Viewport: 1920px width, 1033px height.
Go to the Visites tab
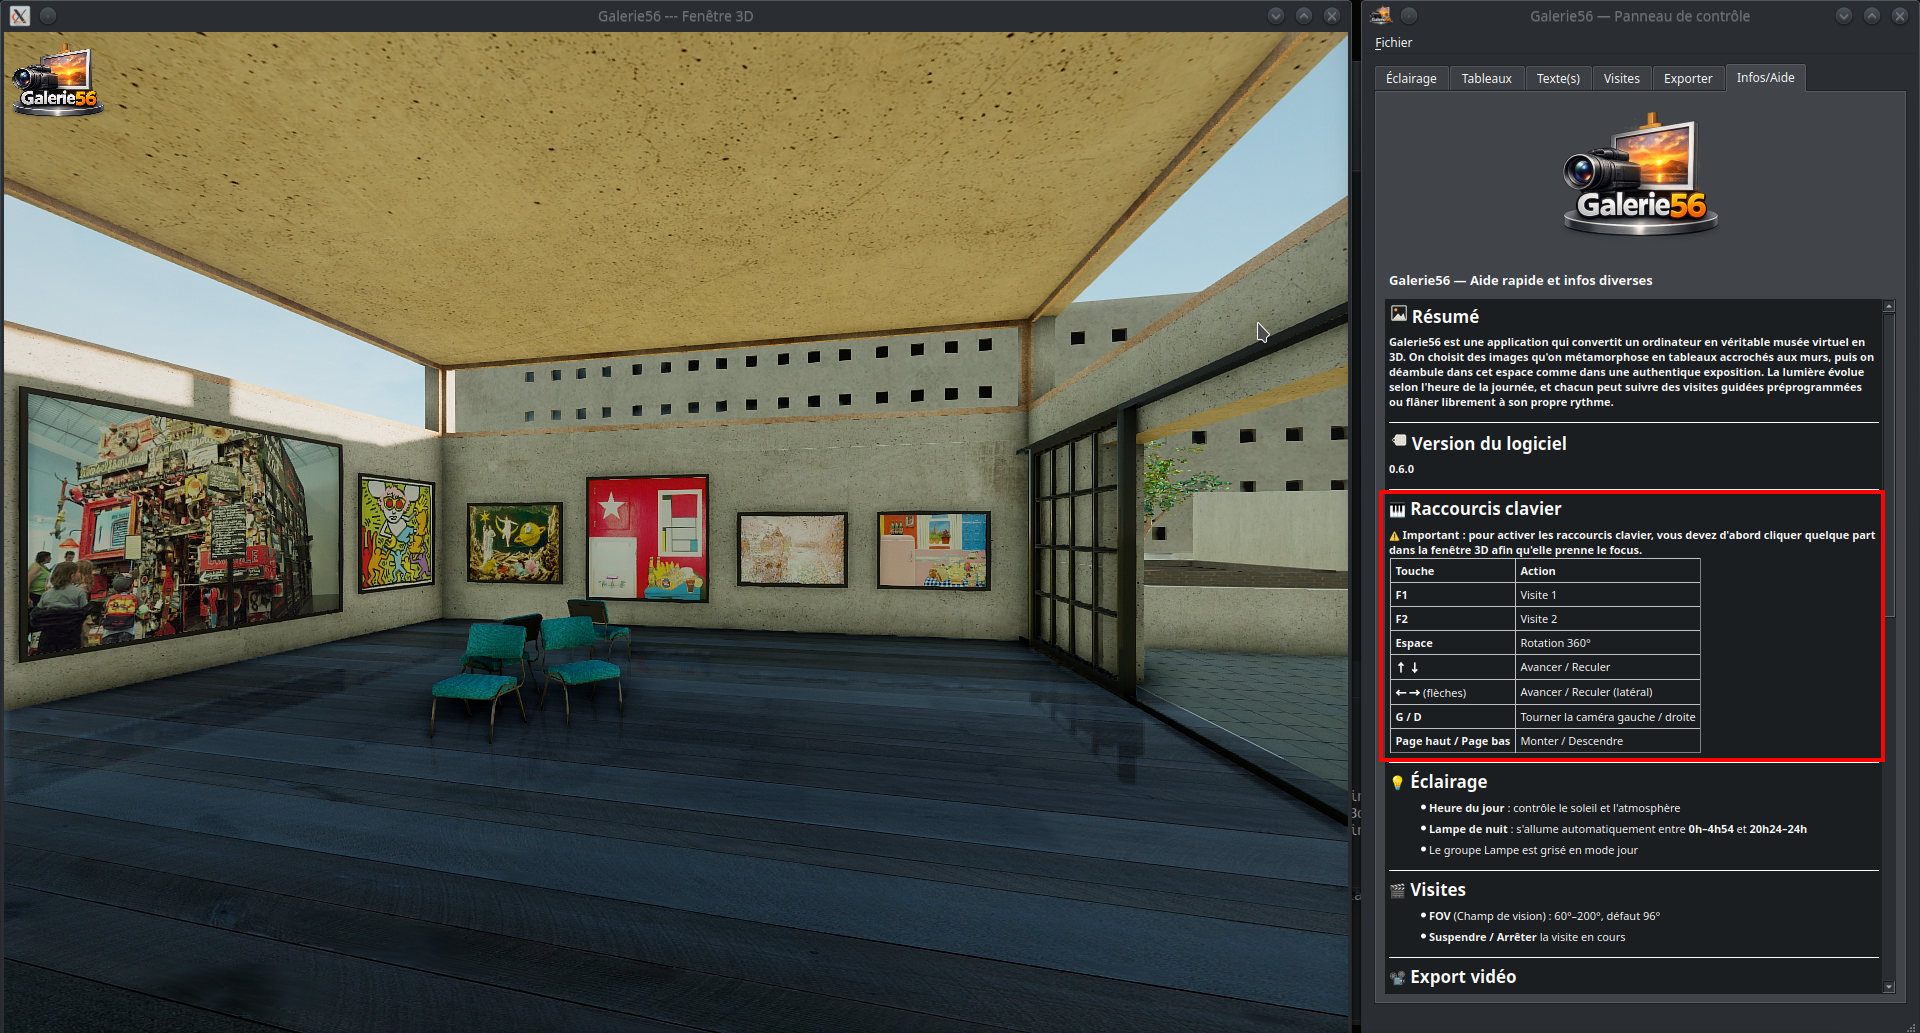pos(1621,78)
